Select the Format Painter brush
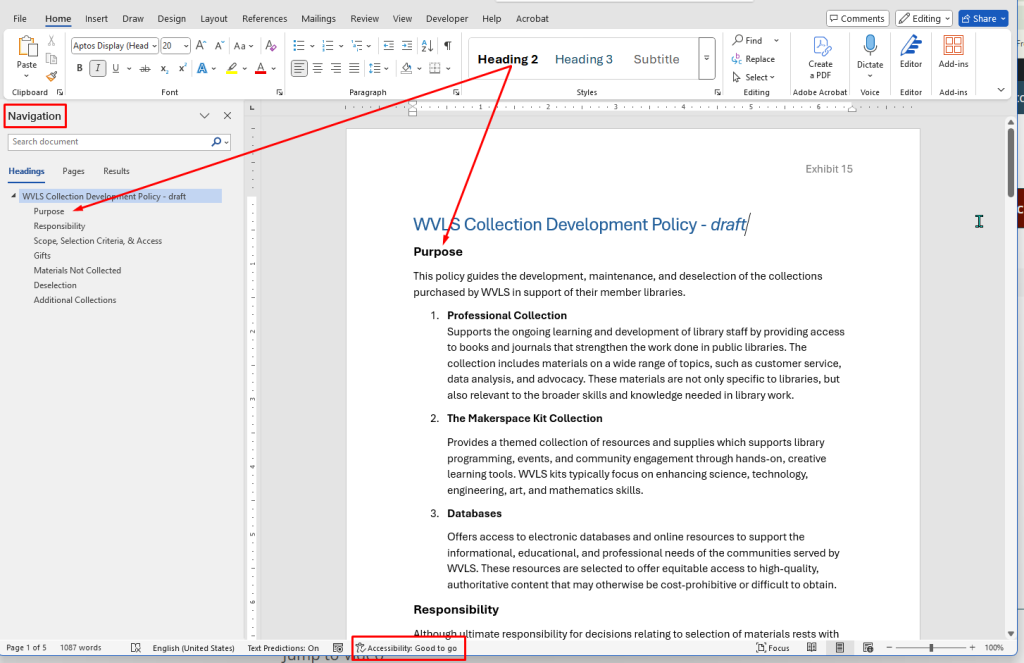 52,76
